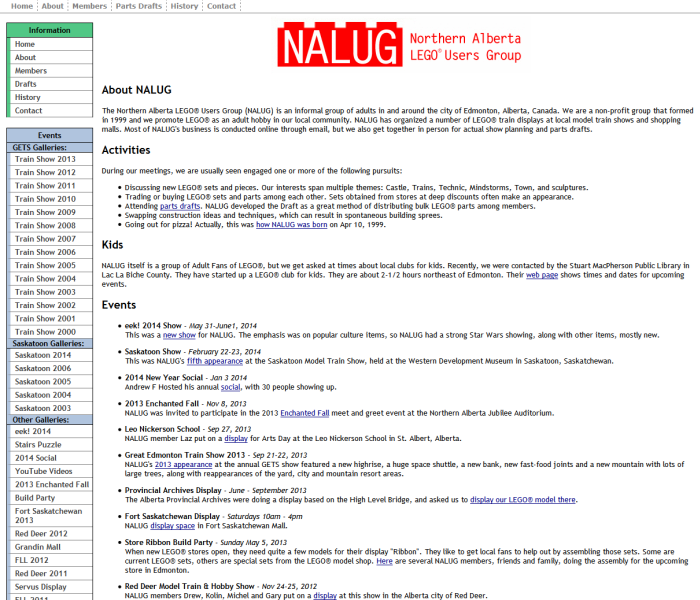The height and width of the screenshot is (600, 700).
Task: Open the Train Show 2009 gallery
Action: 50,212
